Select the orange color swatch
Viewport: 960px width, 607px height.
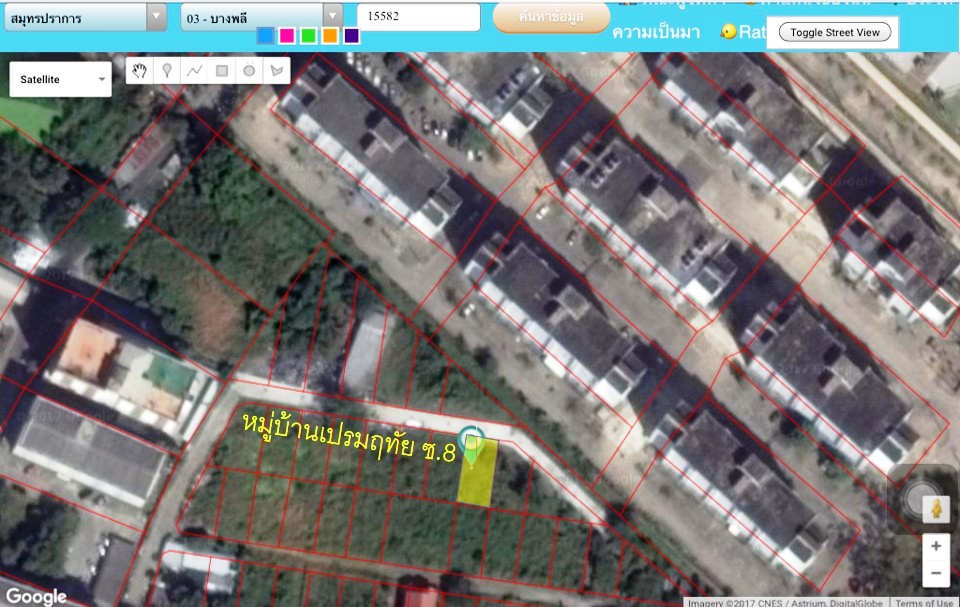(330, 36)
